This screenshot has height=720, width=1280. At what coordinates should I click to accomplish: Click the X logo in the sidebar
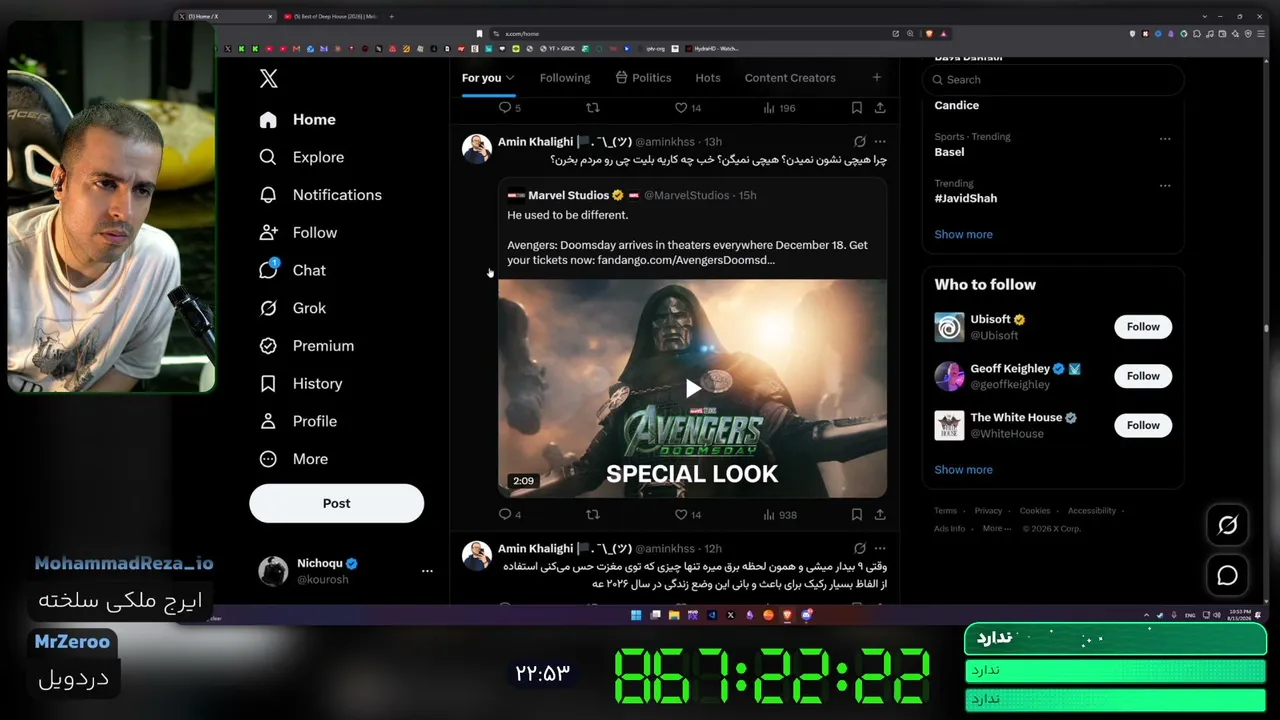(268, 79)
